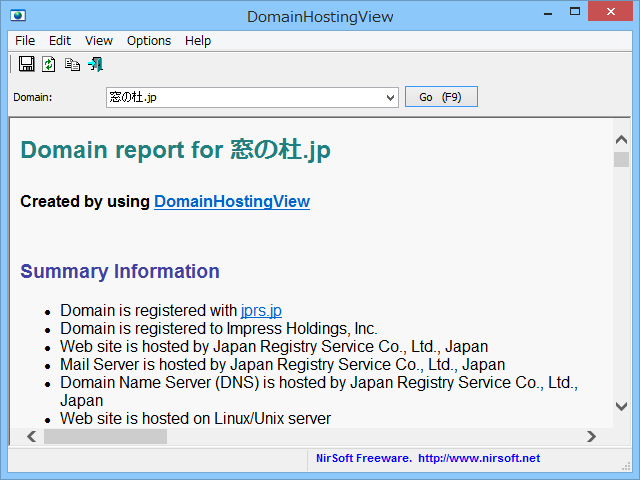Click the vertical scrollbar up arrow
Image resolution: width=640 pixels, height=480 pixels.
pyautogui.click(x=621, y=140)
